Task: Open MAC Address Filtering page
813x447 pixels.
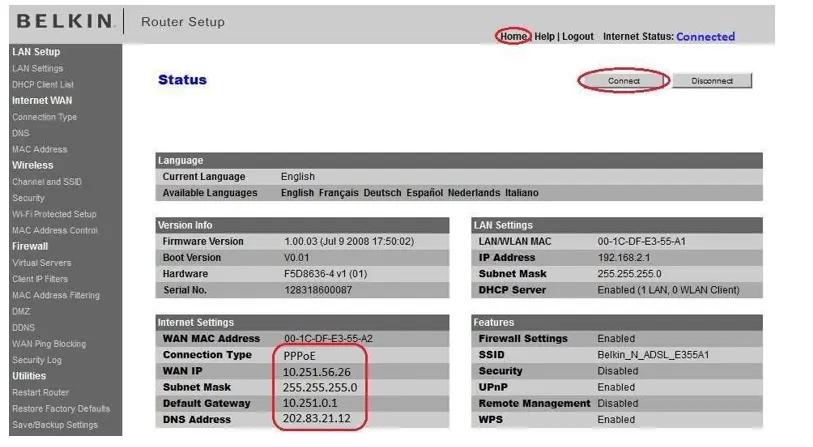Action: (x=55, y=295)
